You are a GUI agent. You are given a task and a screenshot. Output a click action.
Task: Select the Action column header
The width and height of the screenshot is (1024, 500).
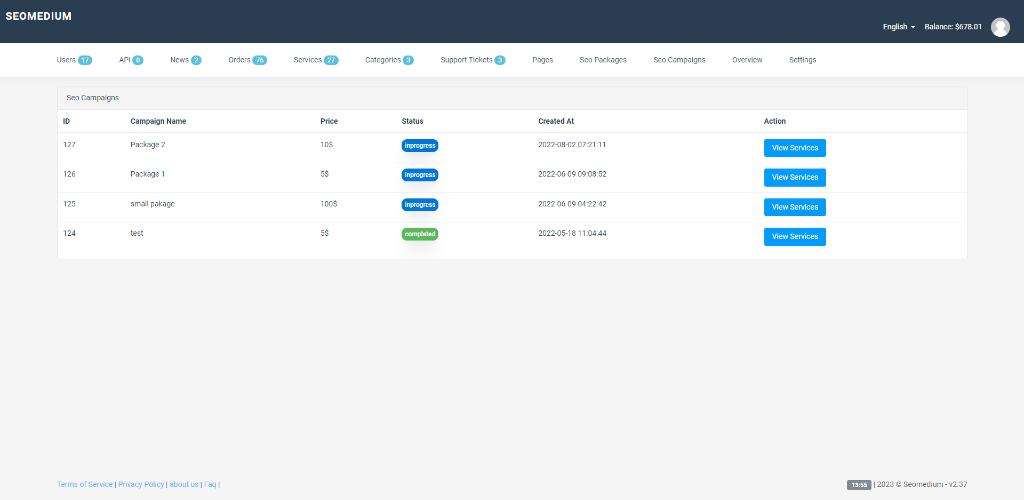coord(775,121)
